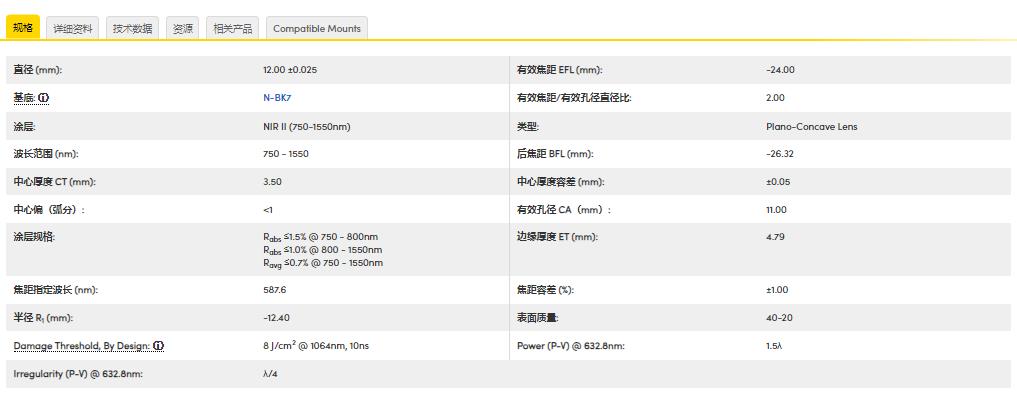This screenshot has width=1017, height=401.
Task: Click the 基底 label with dotted underline
Action: pos(25,98)
